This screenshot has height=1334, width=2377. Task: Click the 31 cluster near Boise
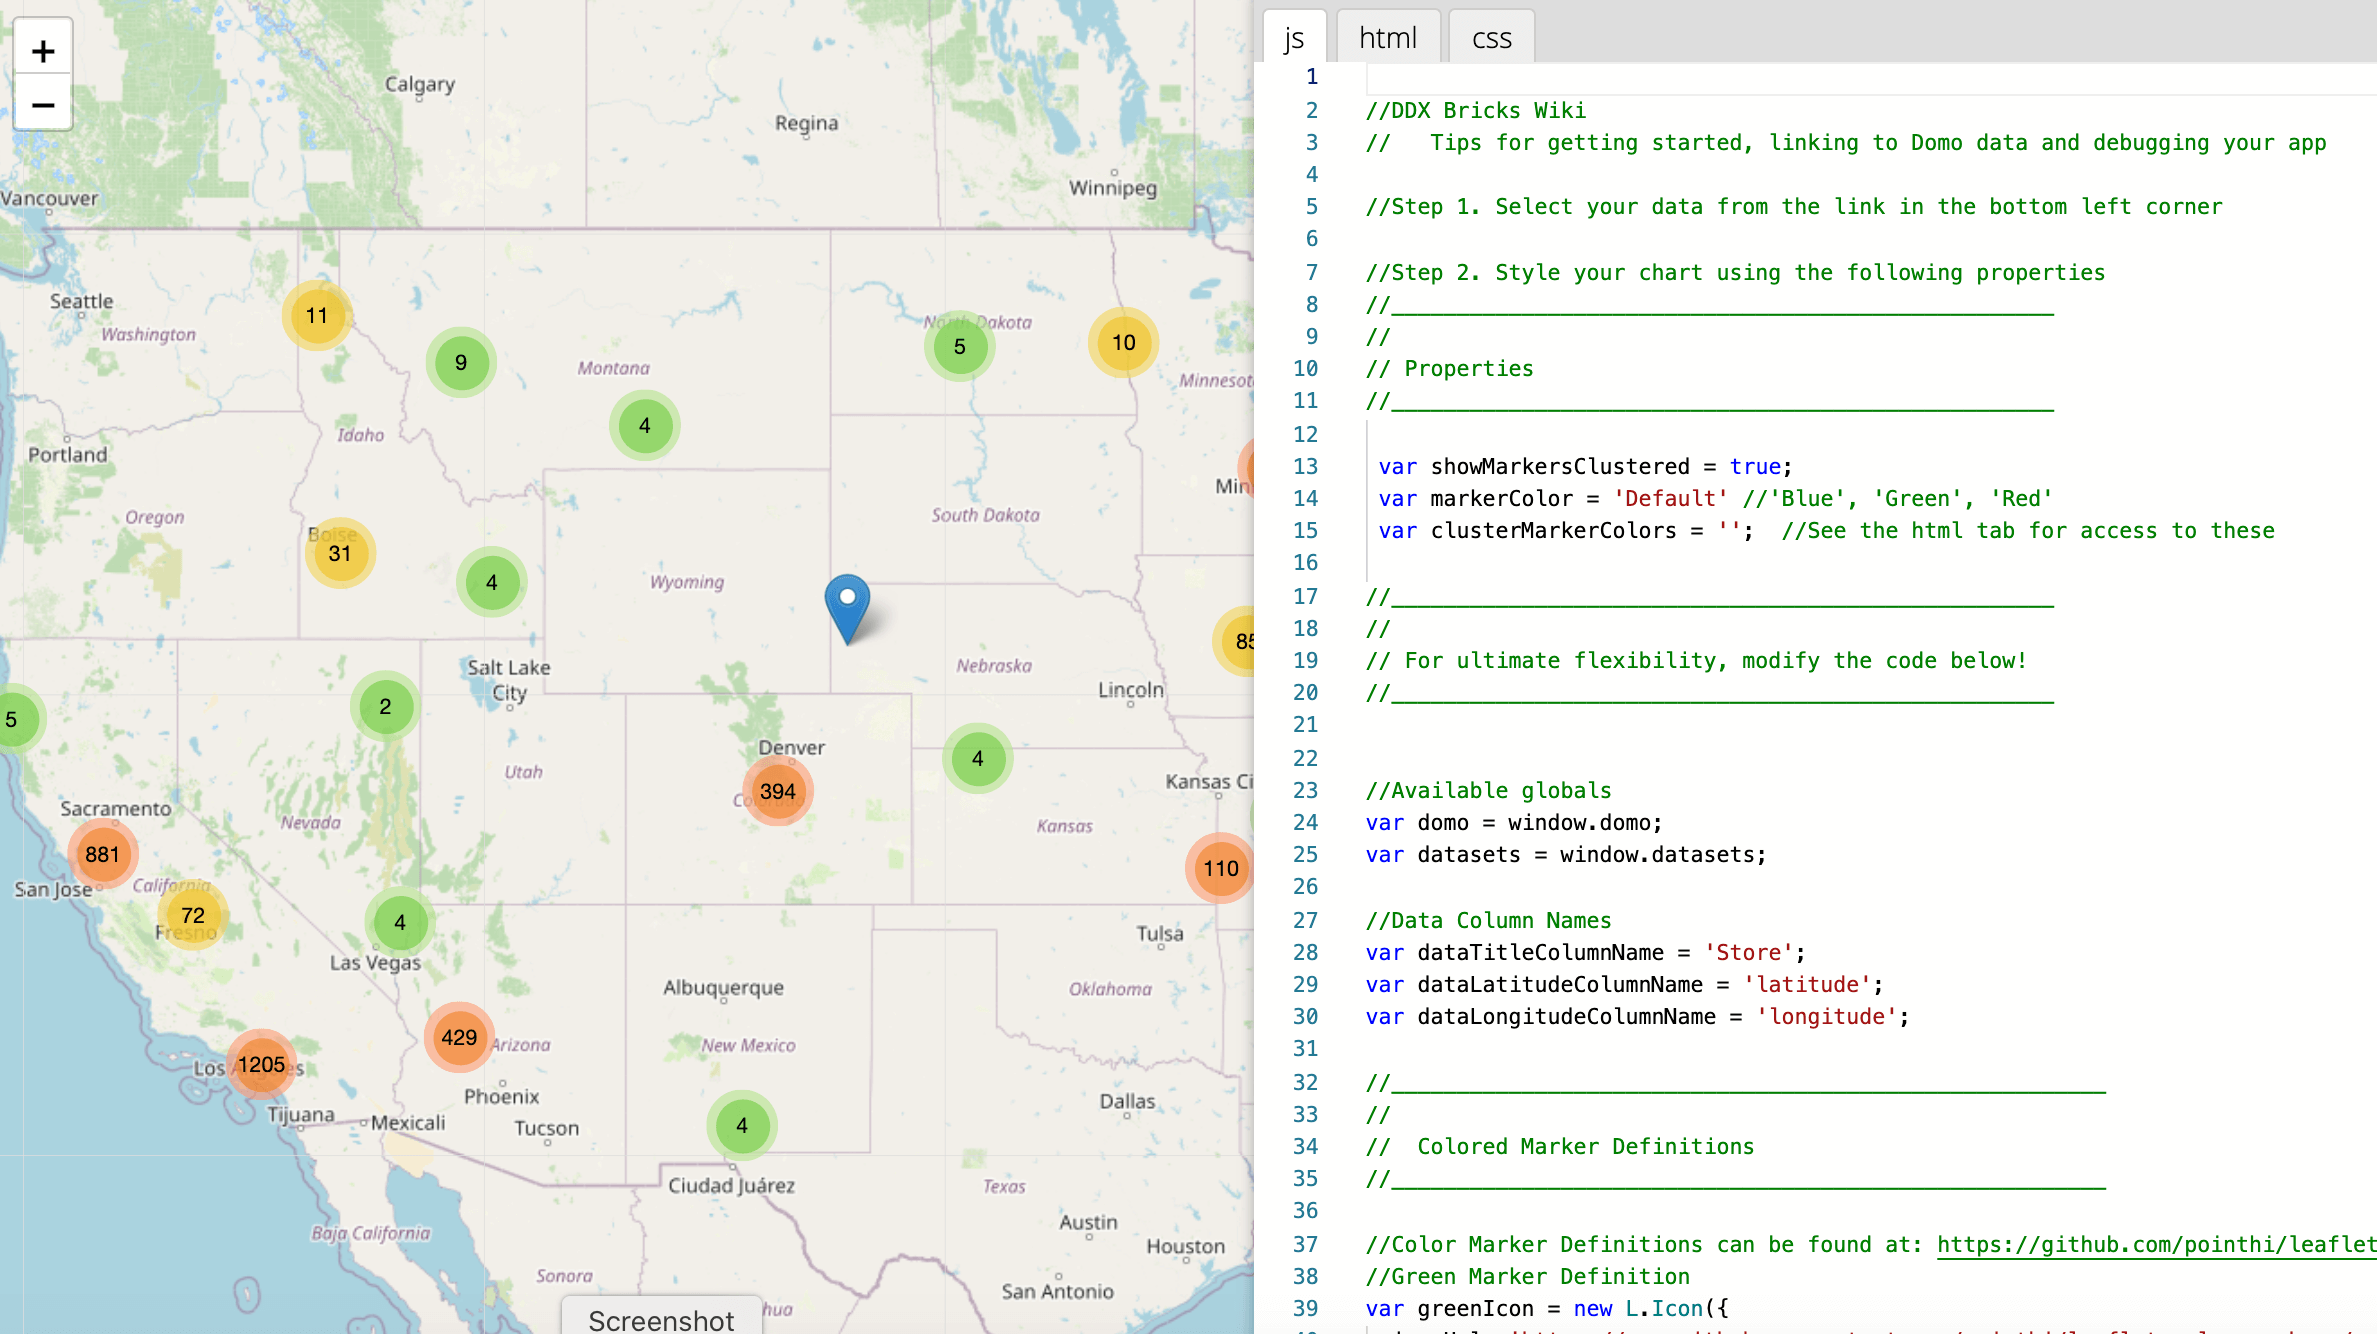[340, 553]
